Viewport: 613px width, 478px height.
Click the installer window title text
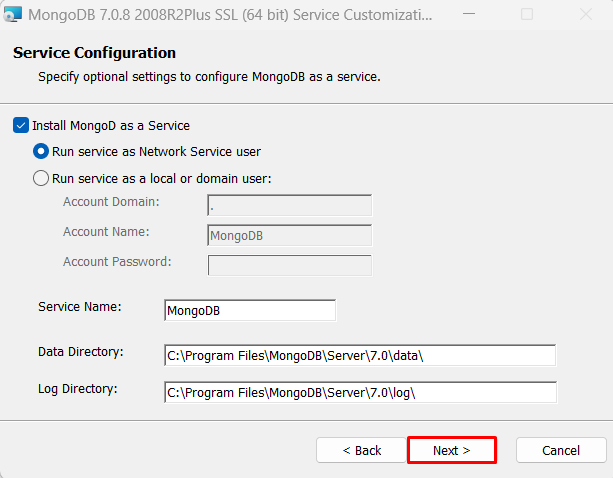click(x=230, y=15)
